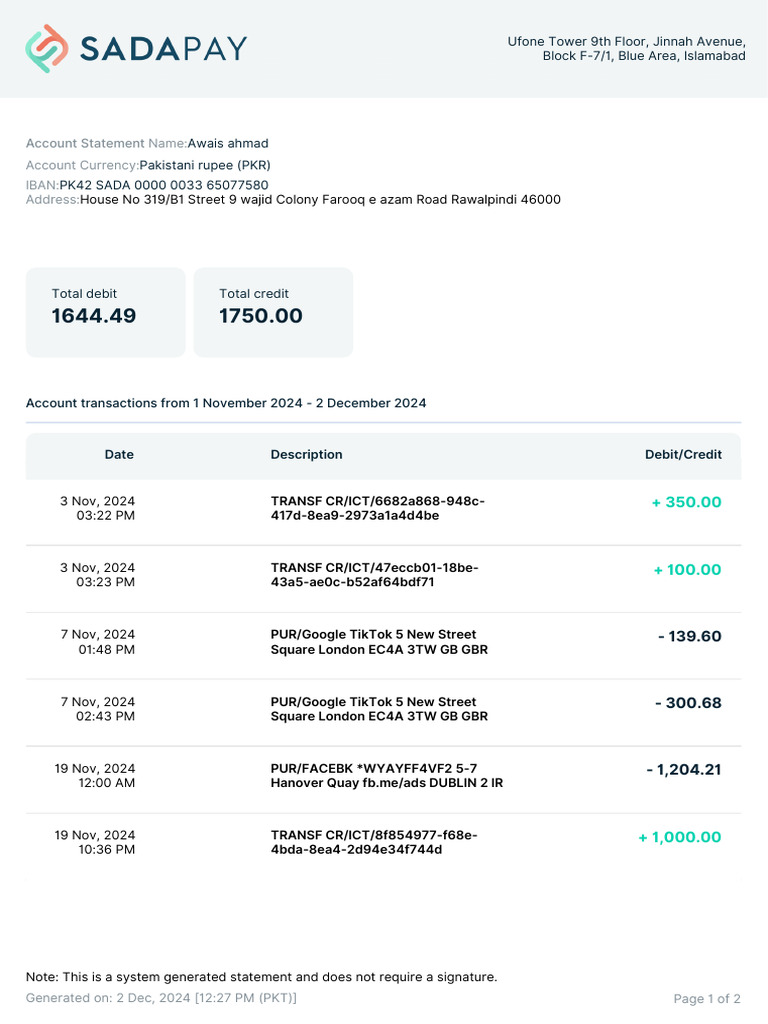Select the - 300.68 debit amount

click(688, 703)
